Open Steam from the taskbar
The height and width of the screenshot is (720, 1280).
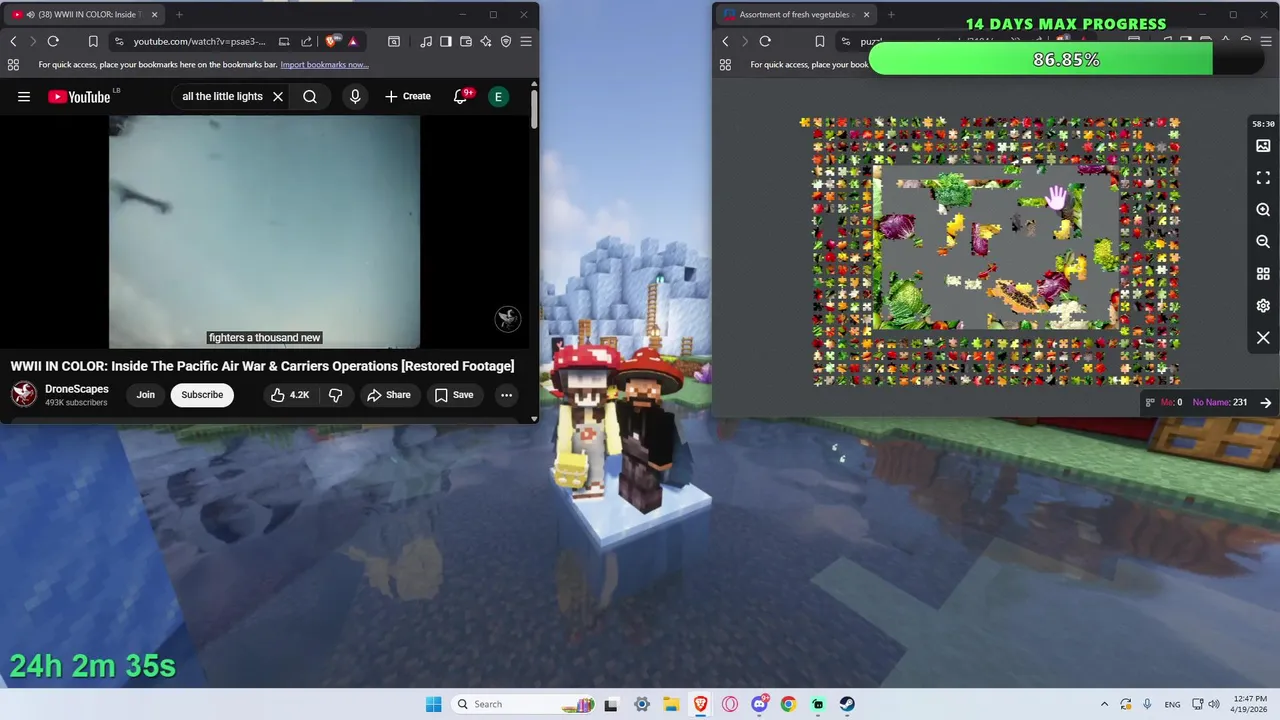click(847, 704)
